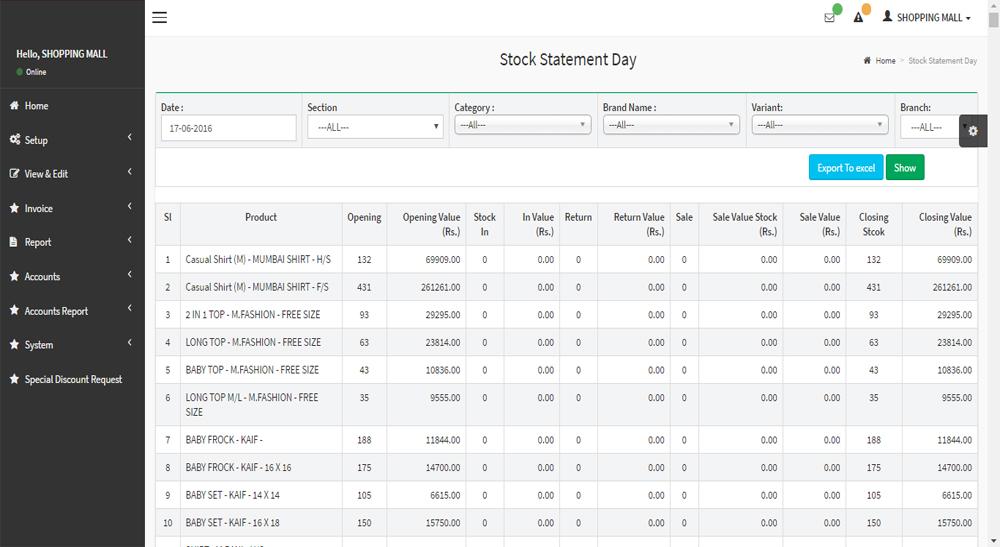Open the settings gear panel

tap(973, 131)
